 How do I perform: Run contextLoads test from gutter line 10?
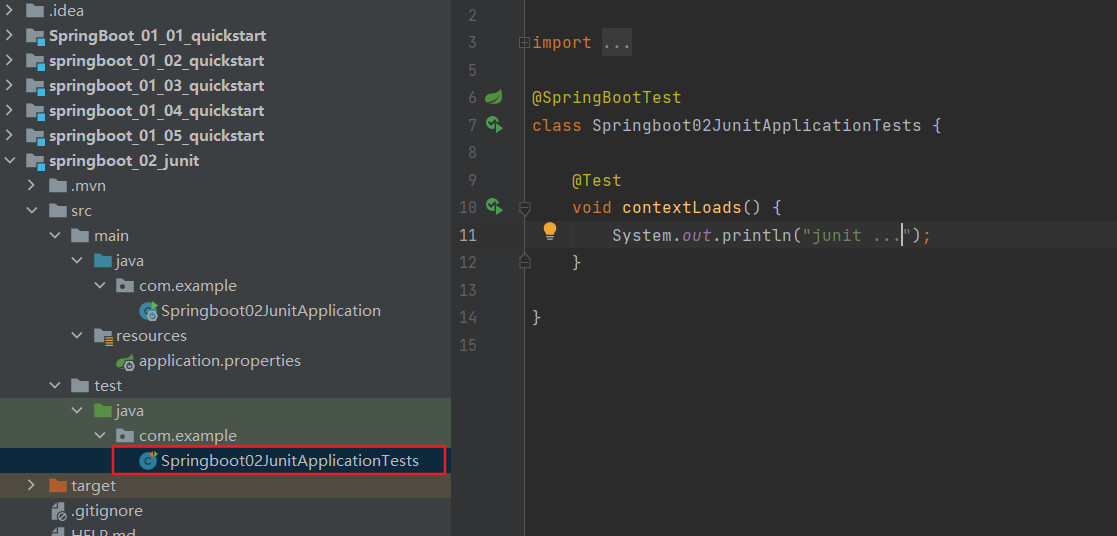click(x=494, y=207)
